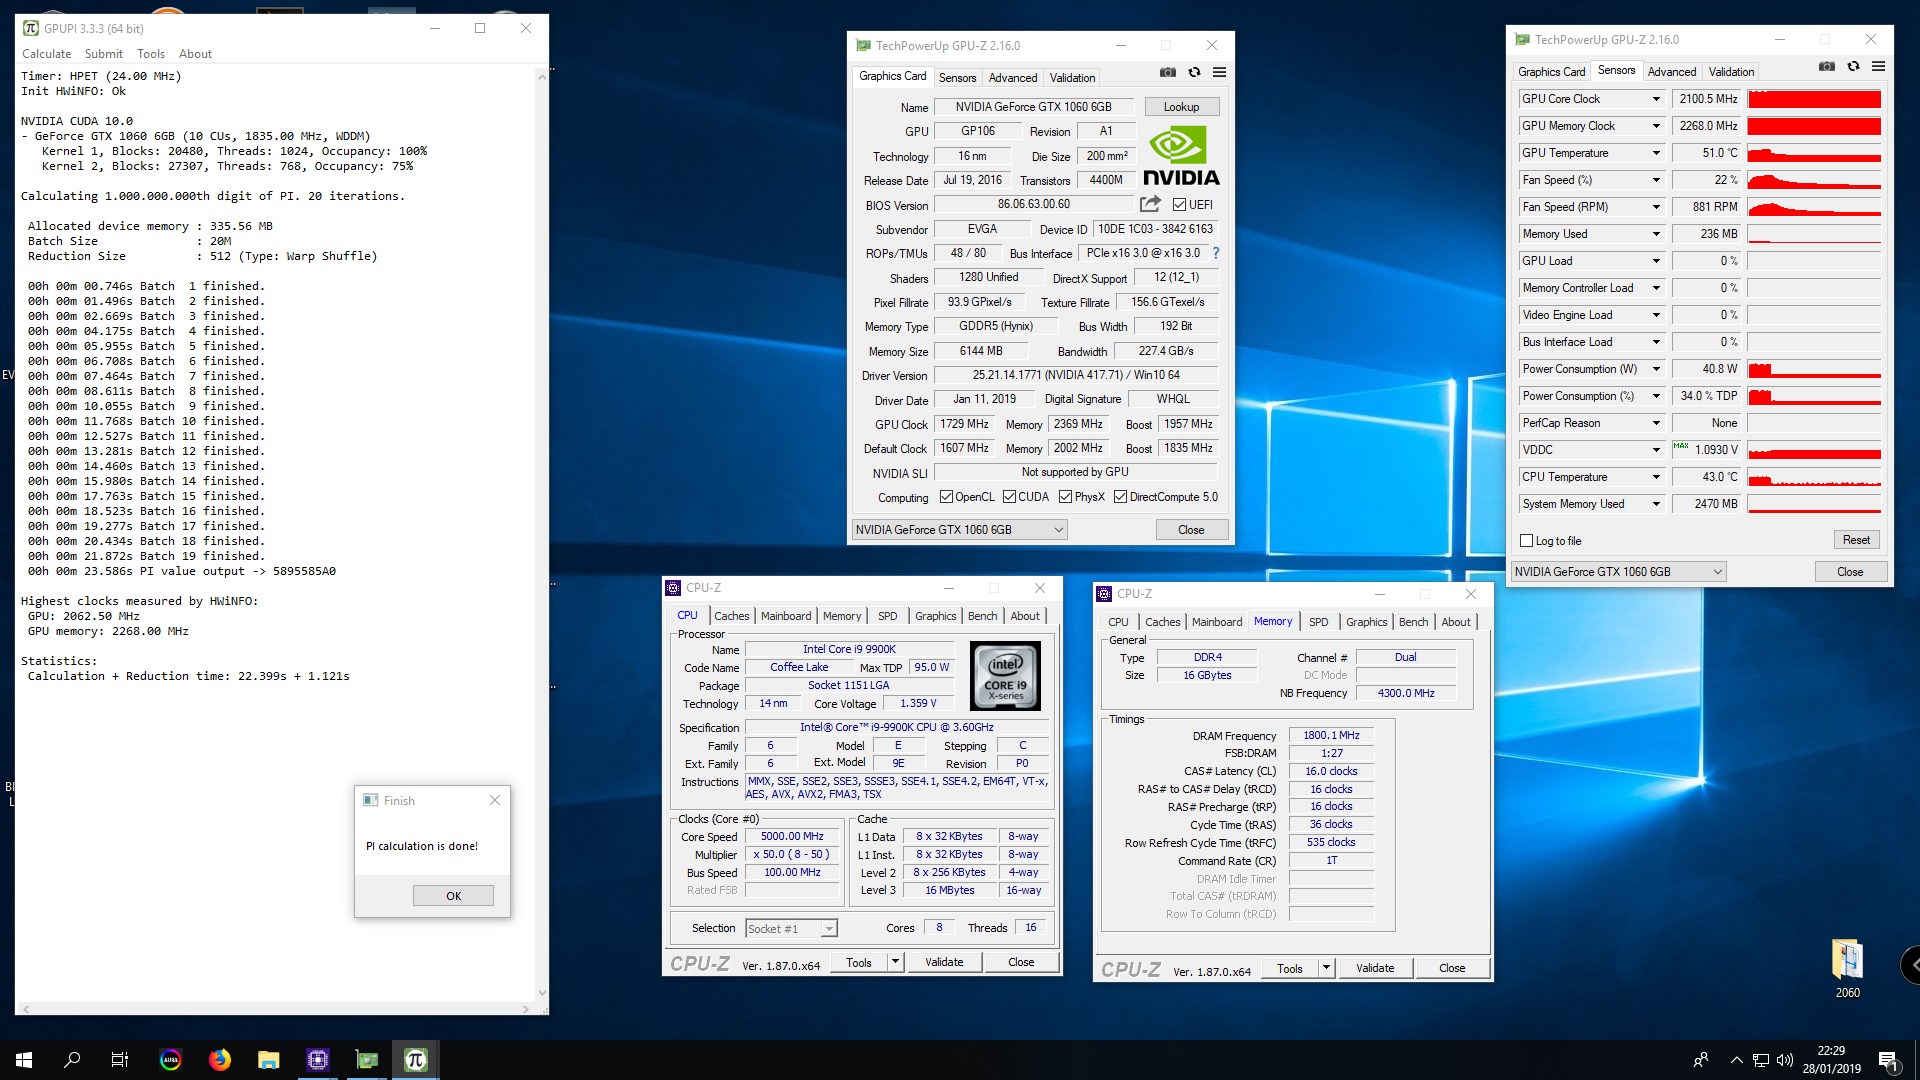Click the NVIDIA logo in GPU-Z

click(1181, 156)
